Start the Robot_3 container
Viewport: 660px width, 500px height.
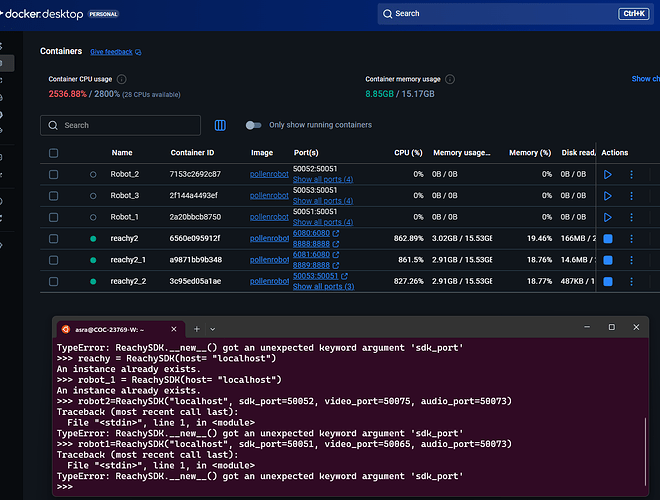coord(608,195)
